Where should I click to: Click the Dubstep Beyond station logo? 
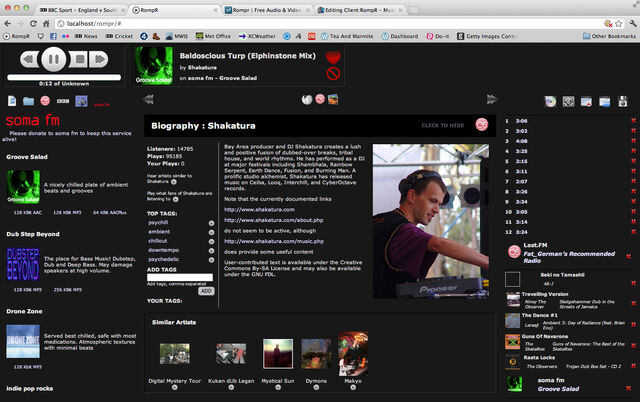click(x=23, y=264)
